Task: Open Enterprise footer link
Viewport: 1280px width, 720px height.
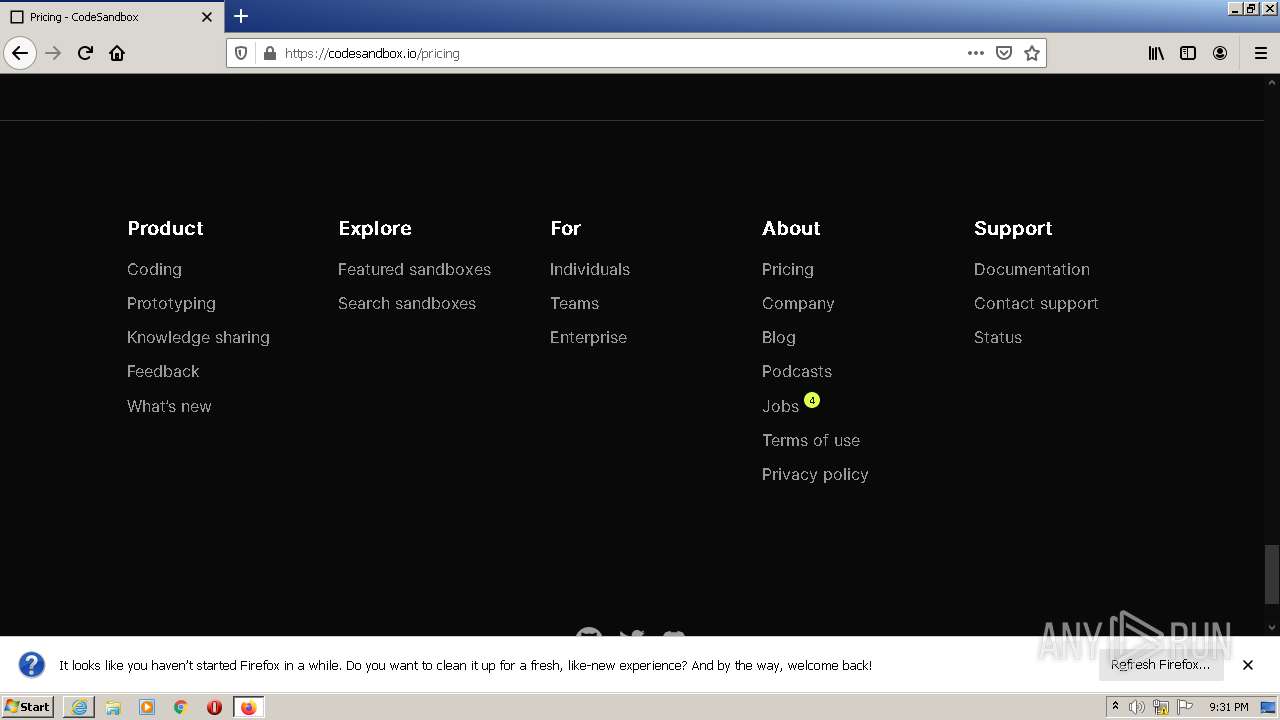Action: tap(588, 337)
